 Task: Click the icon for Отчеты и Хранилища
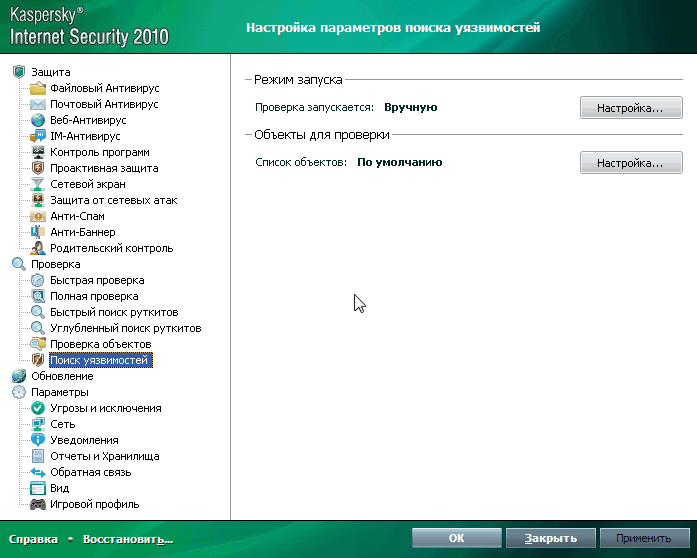tap(38, 456)
